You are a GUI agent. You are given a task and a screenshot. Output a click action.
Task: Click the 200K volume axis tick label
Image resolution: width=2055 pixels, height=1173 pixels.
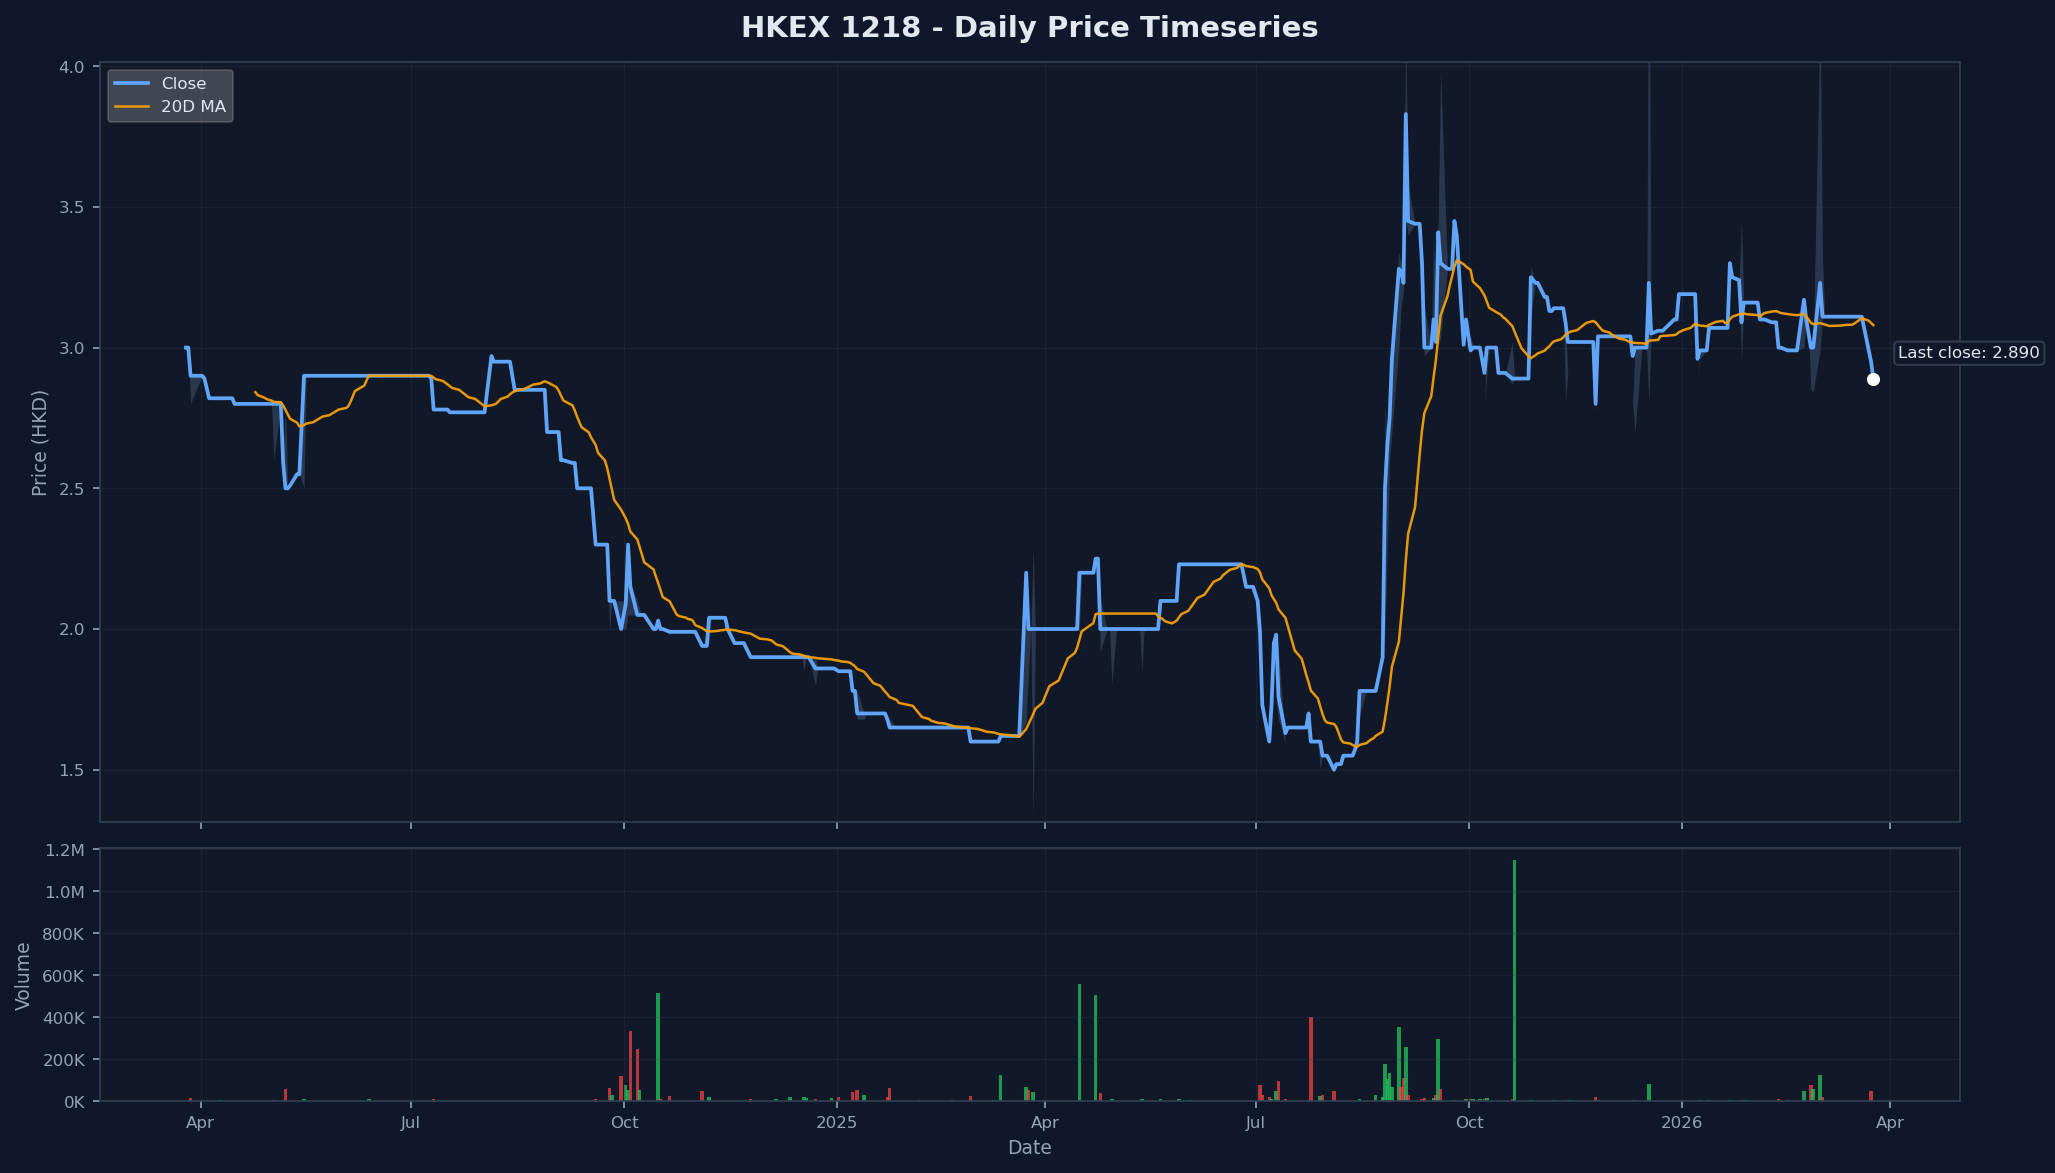[64, 1060]
